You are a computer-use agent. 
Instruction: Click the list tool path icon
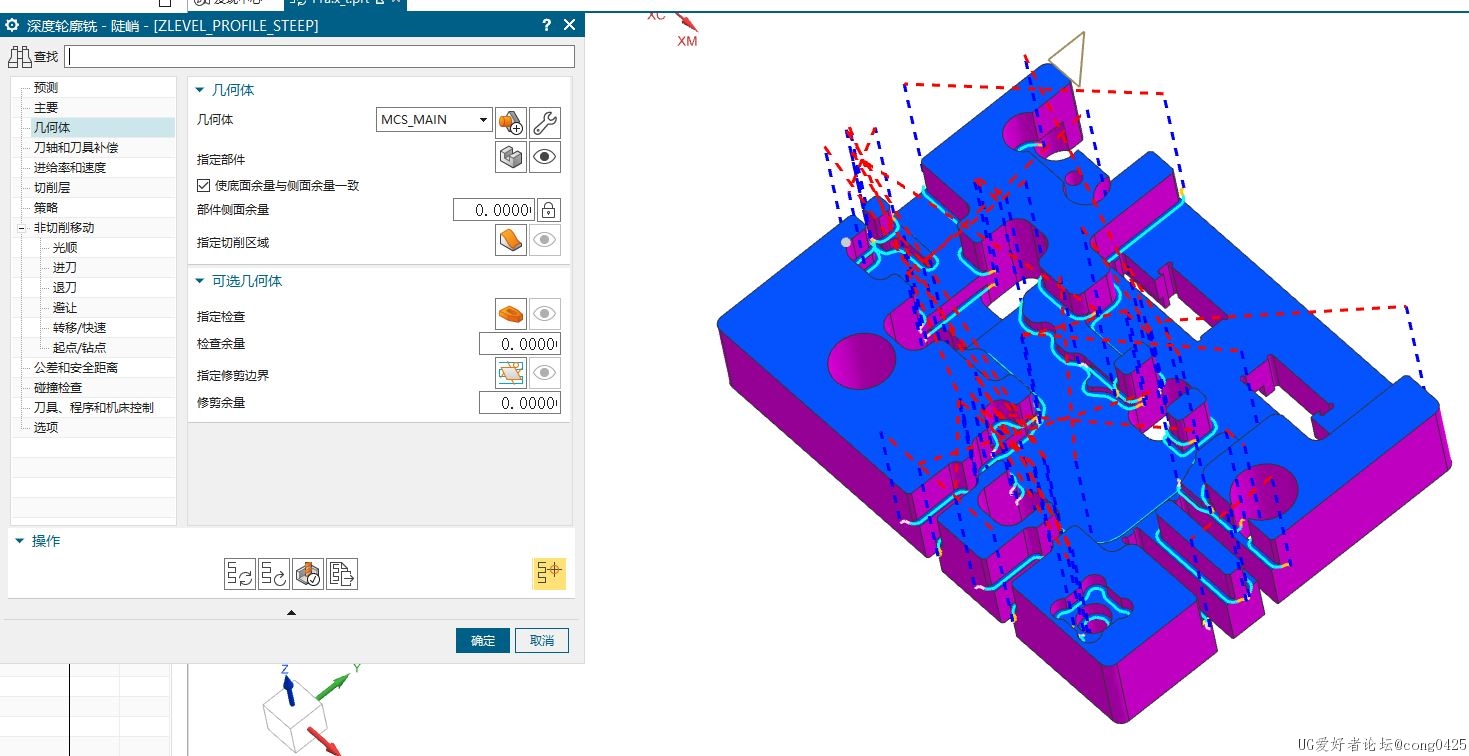click(x=342, y=574)
